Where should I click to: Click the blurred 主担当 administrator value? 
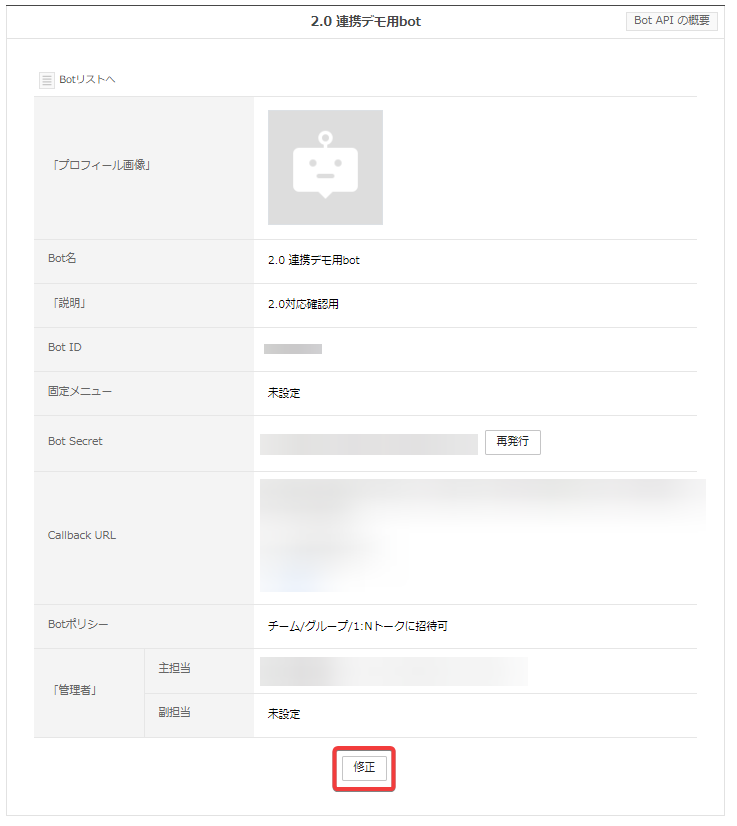[x=392, y=671]
